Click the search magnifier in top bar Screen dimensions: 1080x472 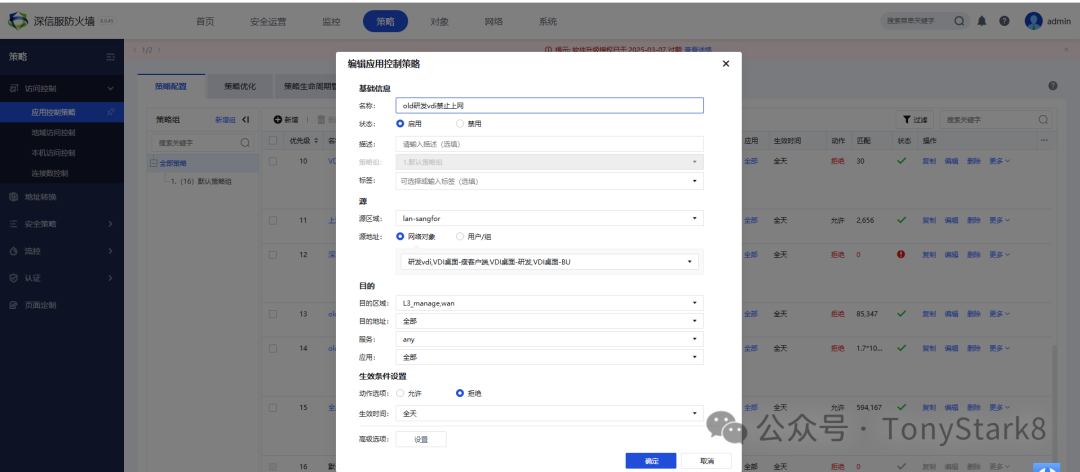959,21
